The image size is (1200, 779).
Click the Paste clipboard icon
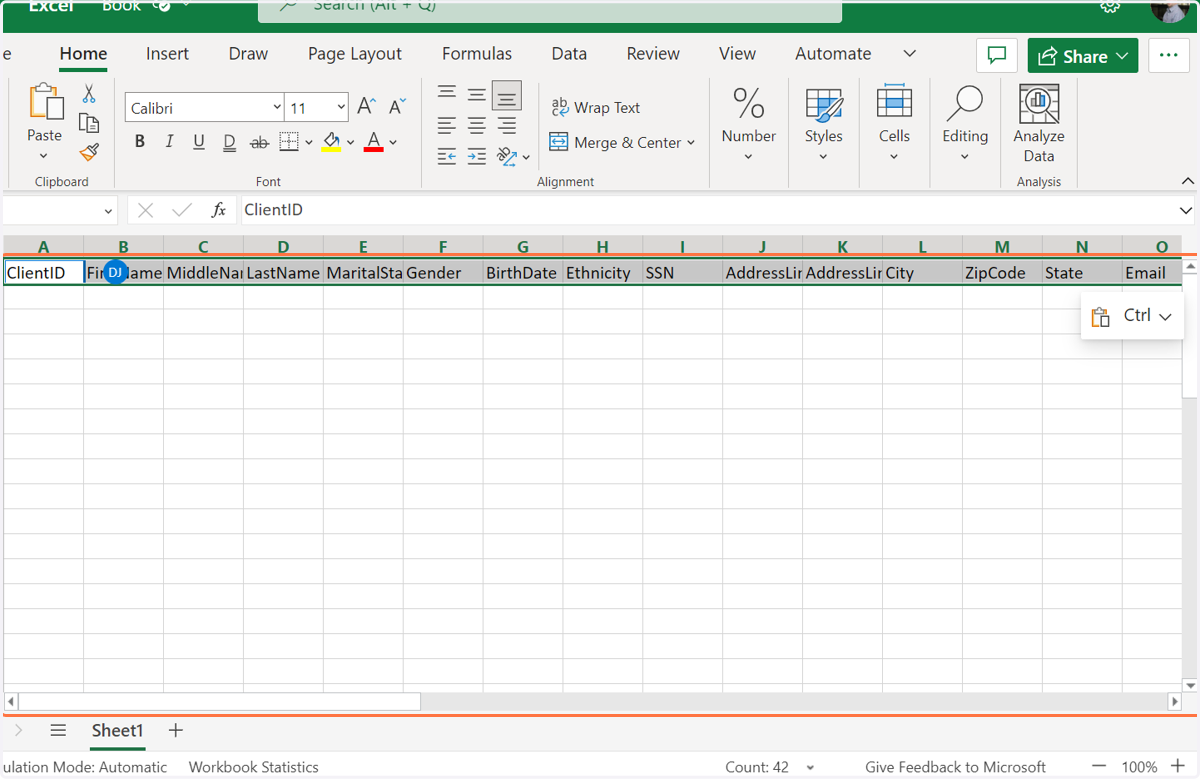(45, 103)
